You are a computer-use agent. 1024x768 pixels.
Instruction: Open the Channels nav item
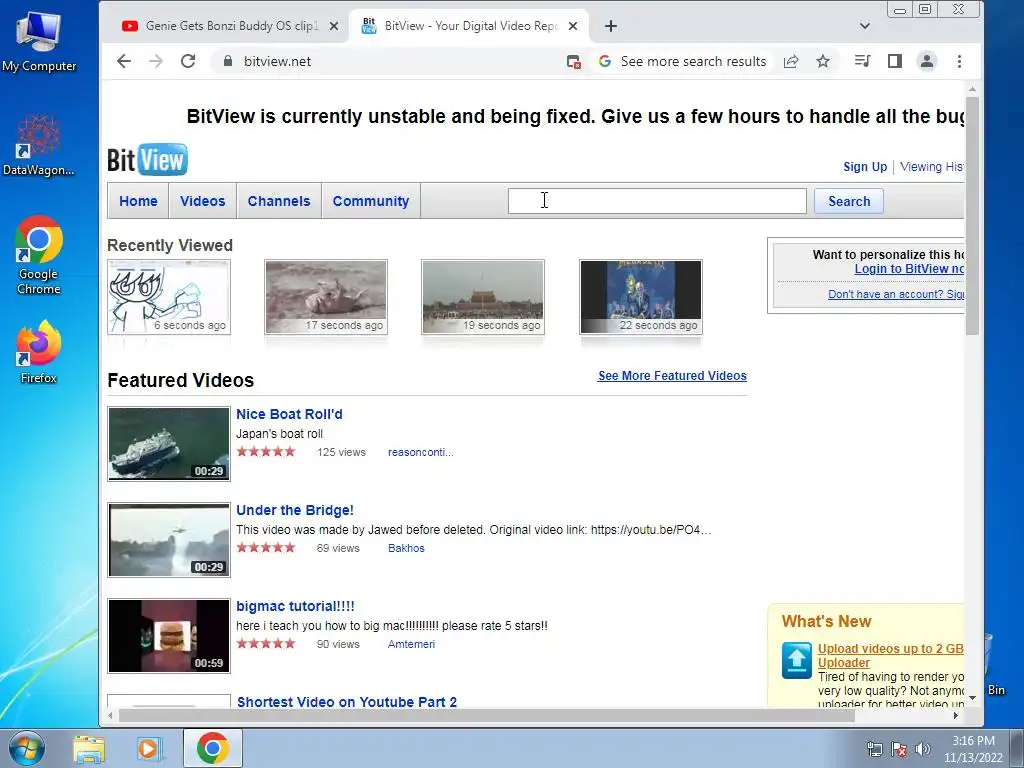[x=279, y=201]
